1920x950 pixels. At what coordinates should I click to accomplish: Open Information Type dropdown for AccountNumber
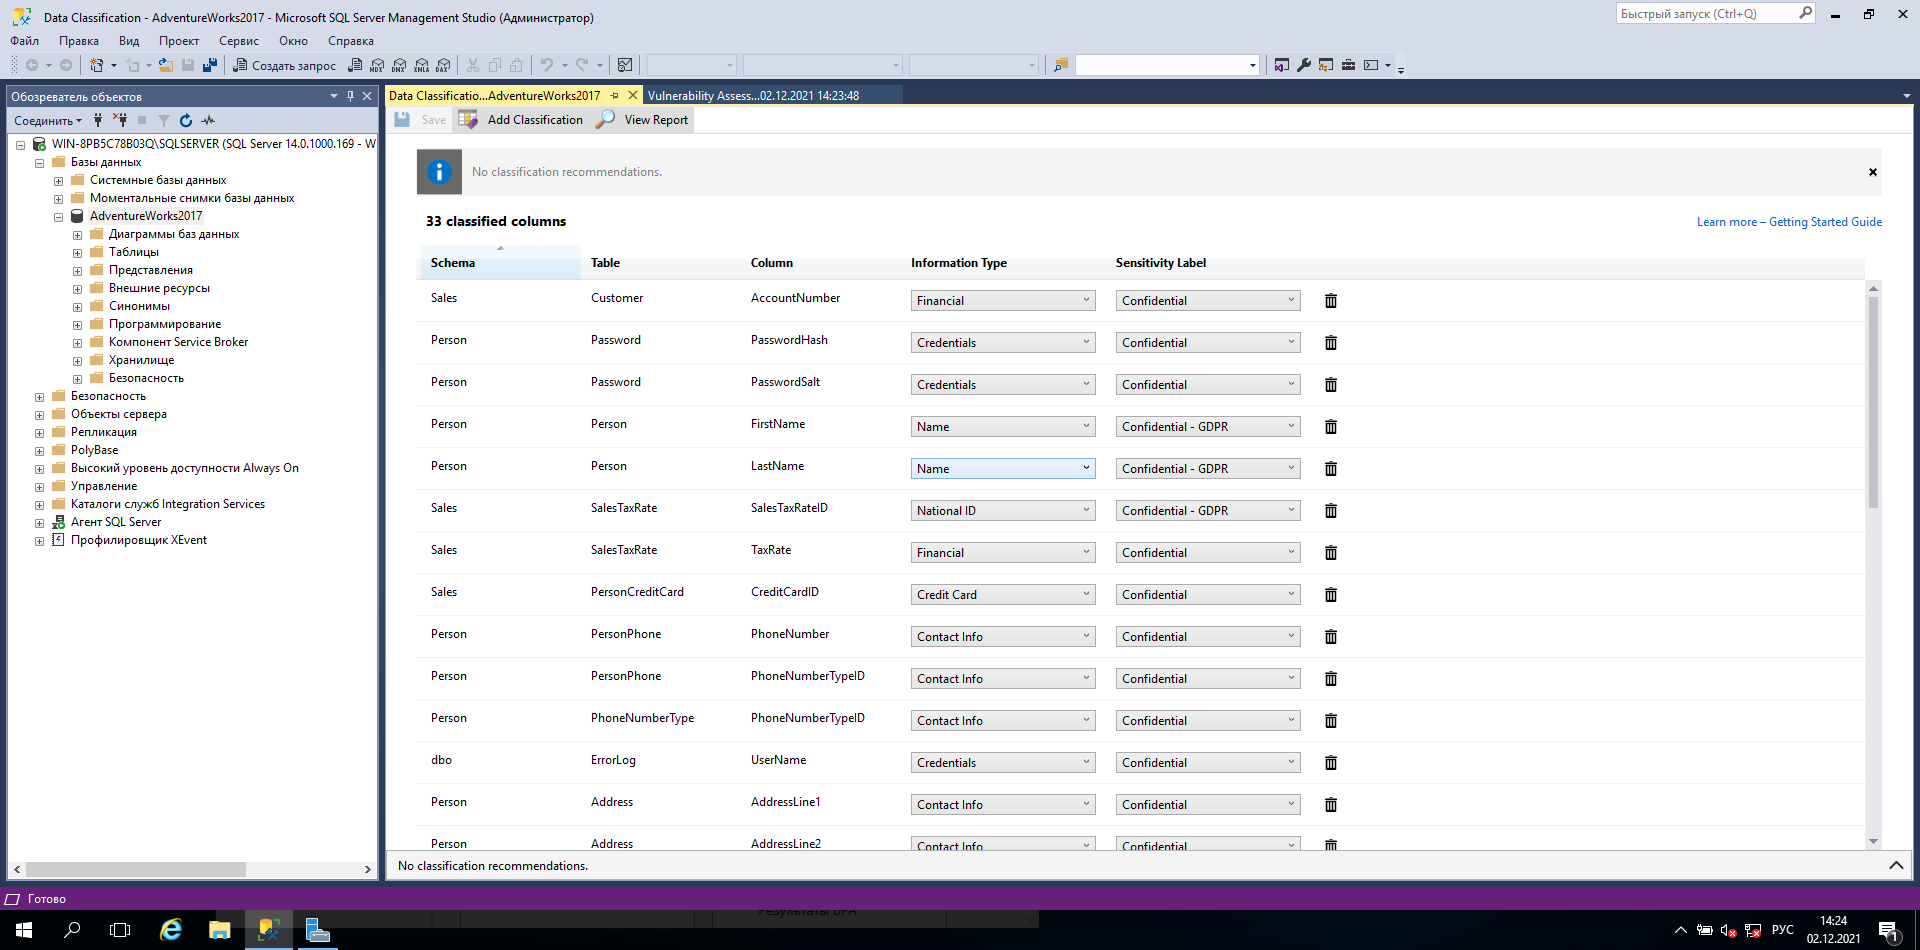pos(1003,300)
